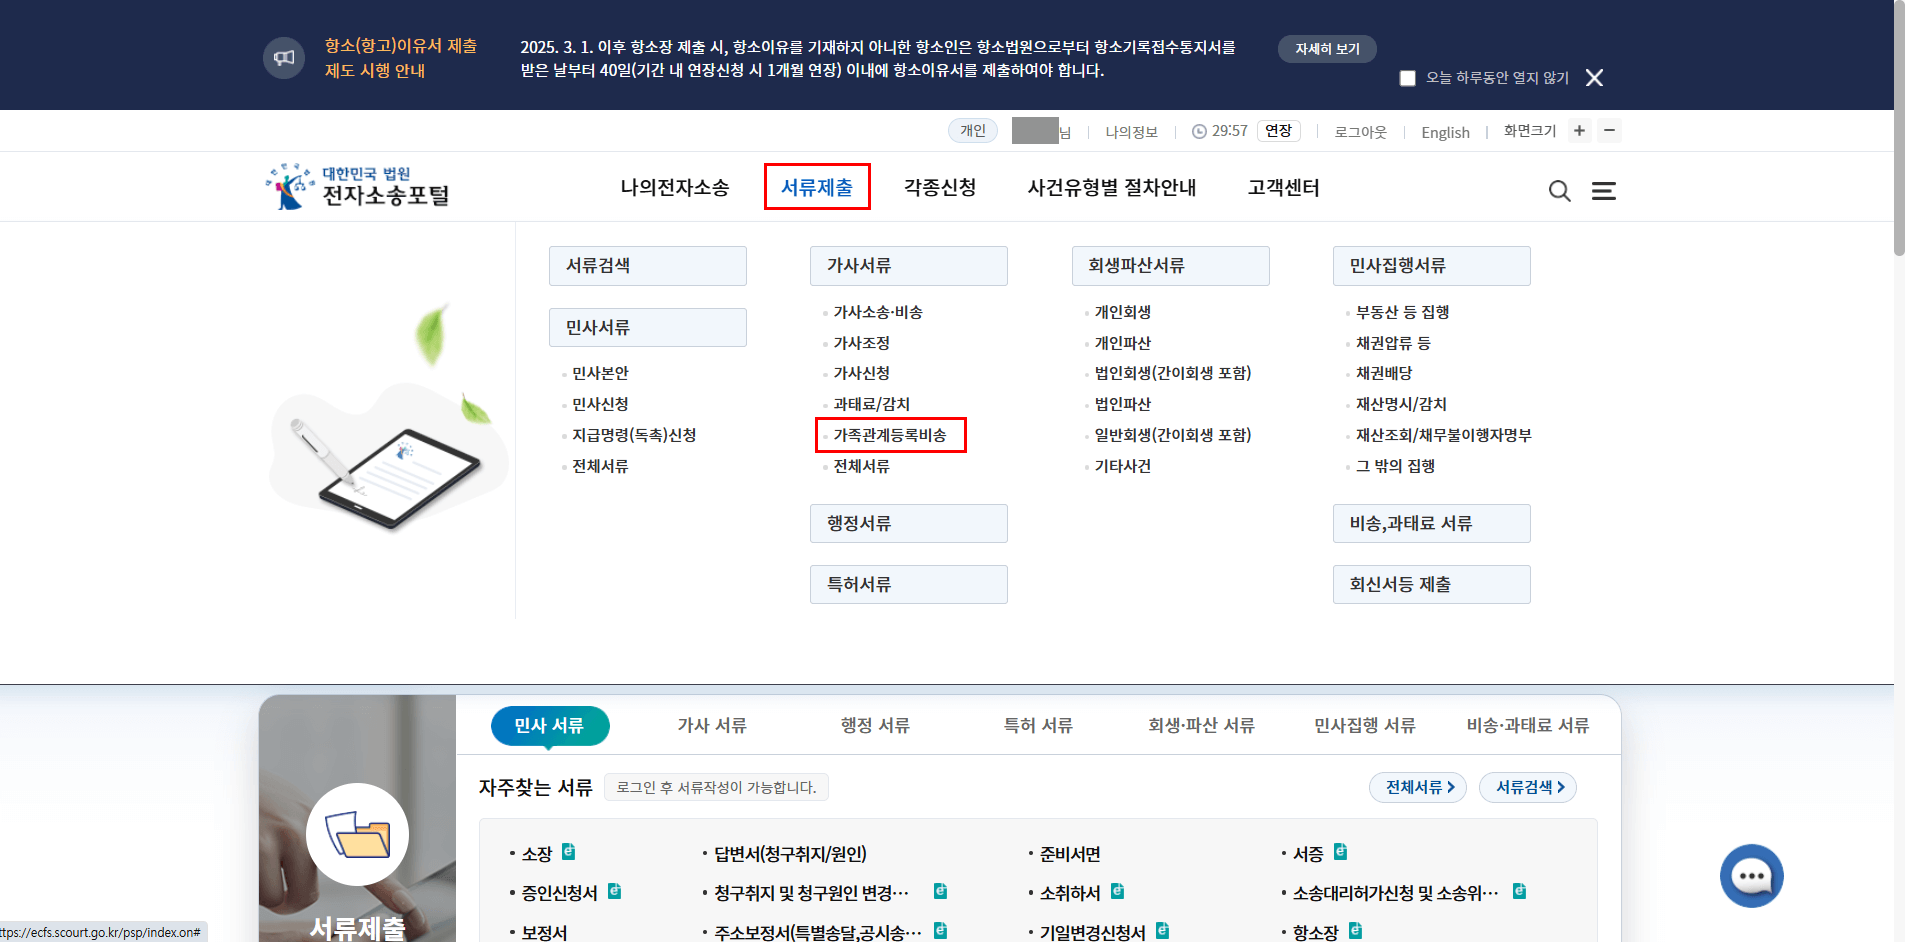This screenshot has height=942, width=1905.
Task: Switch language by clicking English
Action: [x=1444, y=131]
